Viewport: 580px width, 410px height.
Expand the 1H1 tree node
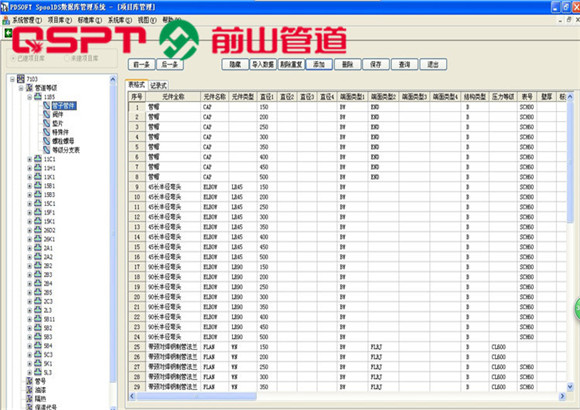point(30,168)
